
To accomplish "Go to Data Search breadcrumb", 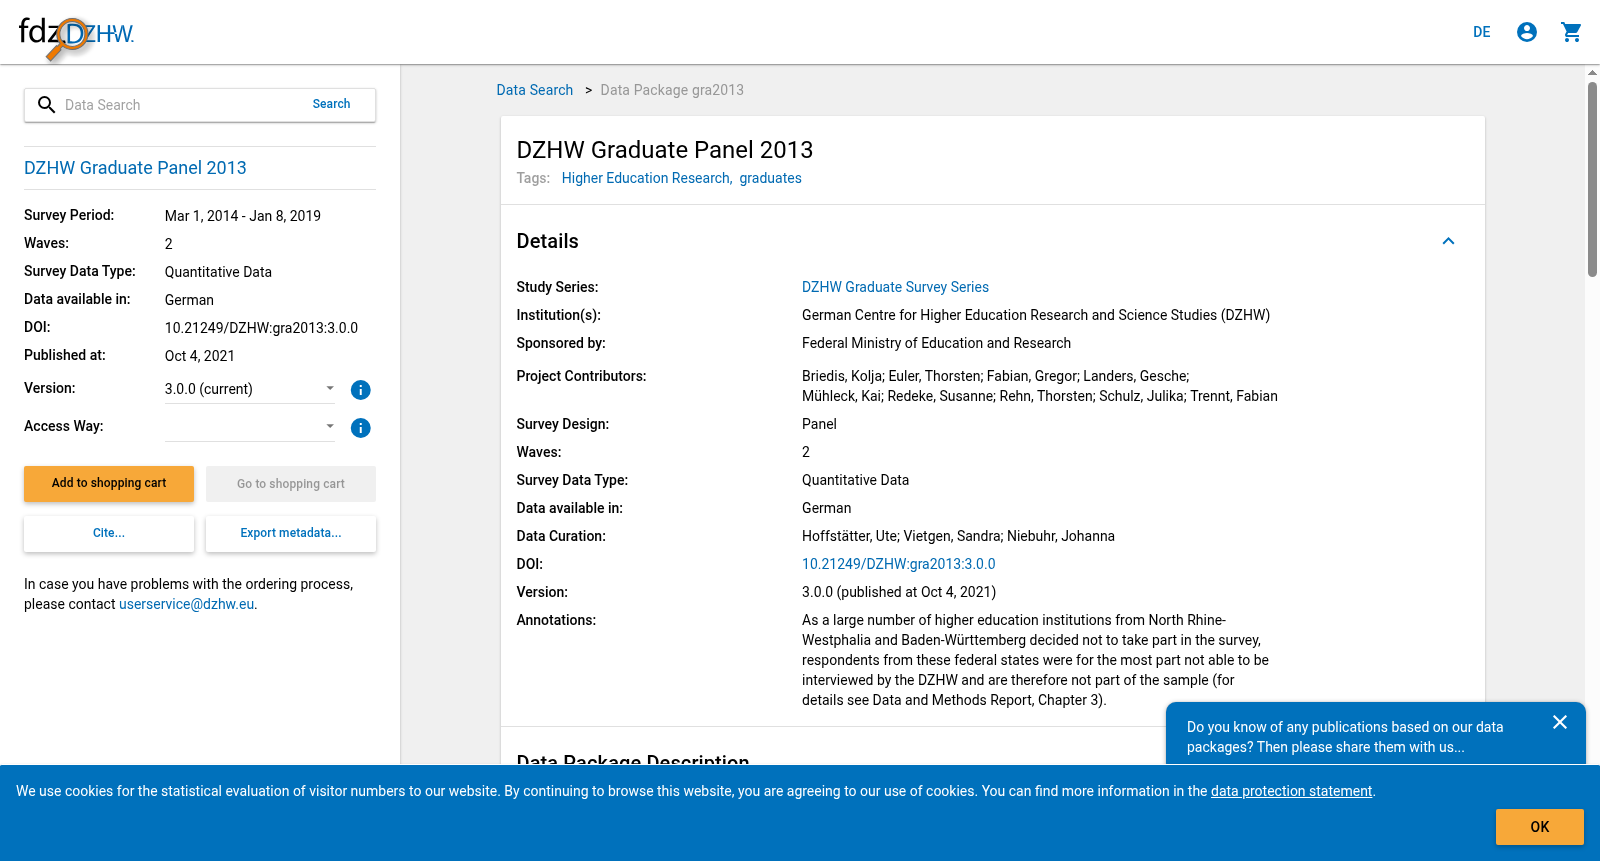I will pos(535,90).
